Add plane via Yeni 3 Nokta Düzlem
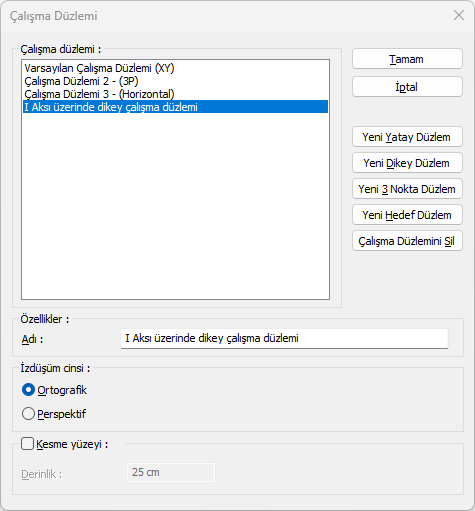 tap(407, 189)
